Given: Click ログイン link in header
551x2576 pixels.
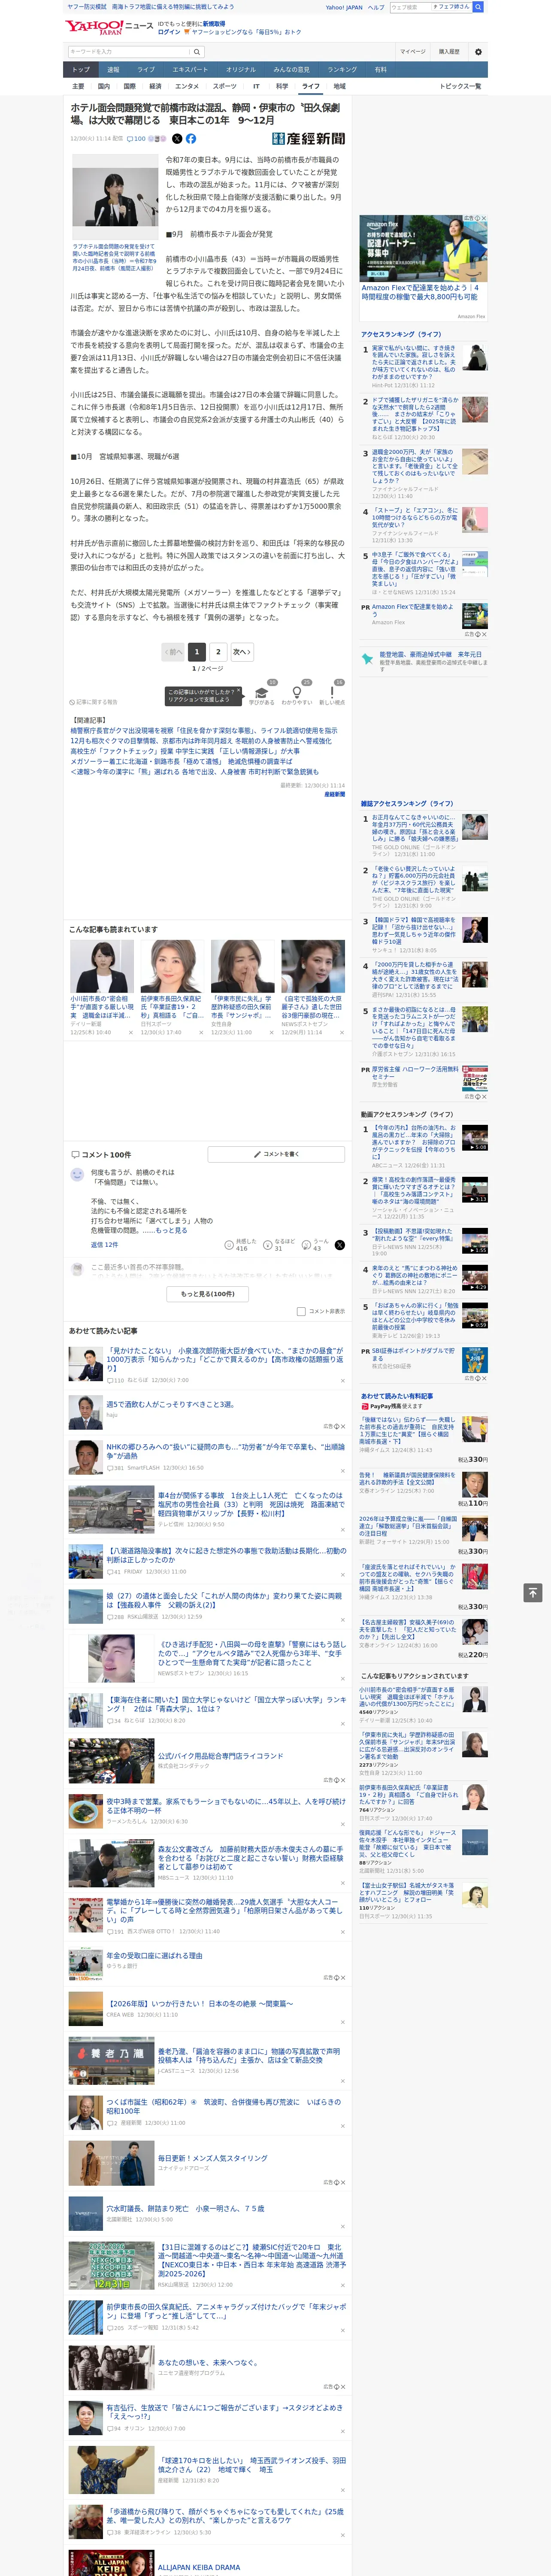Looking at the screenshot, I should [169, 32].
